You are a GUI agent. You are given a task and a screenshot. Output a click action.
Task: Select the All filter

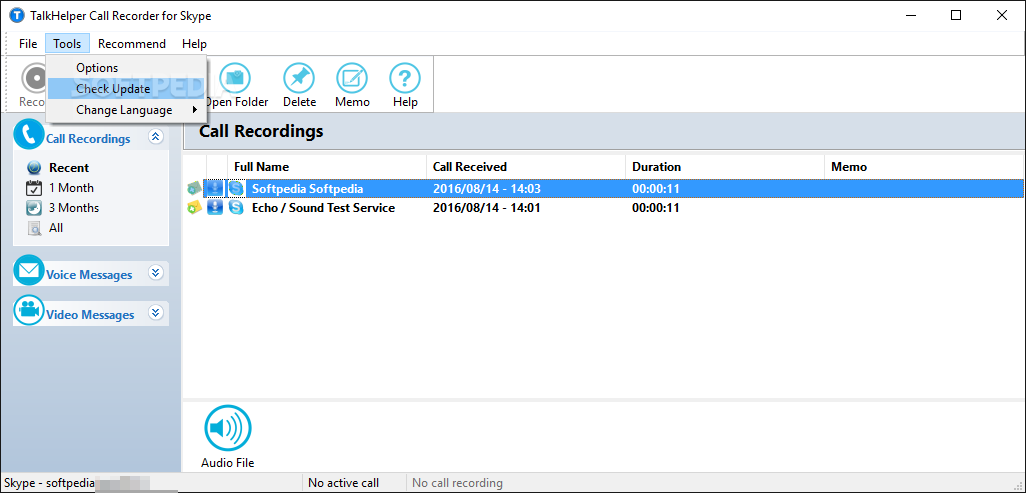[x=56, y=228]
